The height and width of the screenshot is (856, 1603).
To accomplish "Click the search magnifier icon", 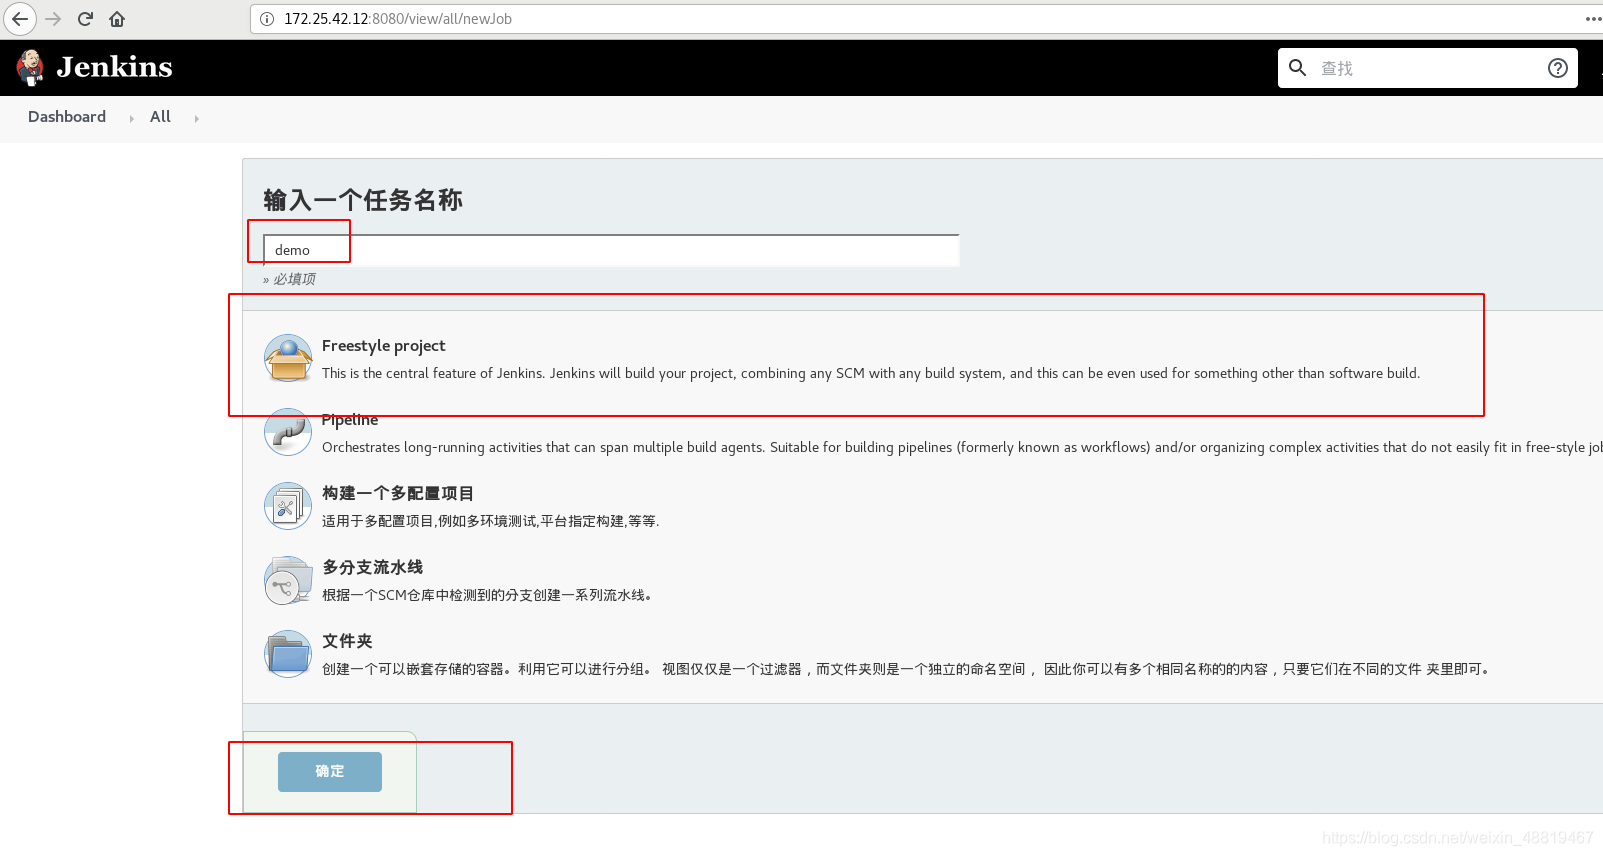I will [x=1297, y=68].
